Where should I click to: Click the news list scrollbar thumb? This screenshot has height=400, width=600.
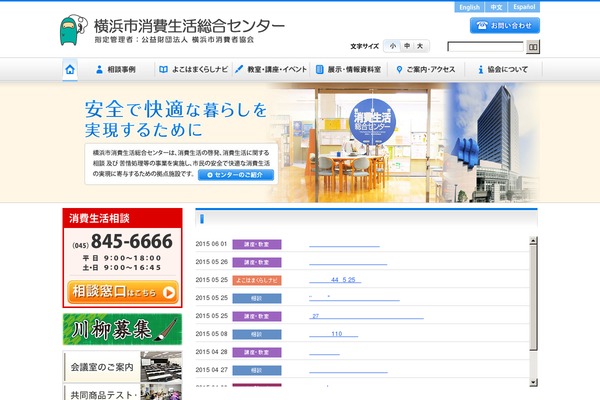click(x=533, y=297)
